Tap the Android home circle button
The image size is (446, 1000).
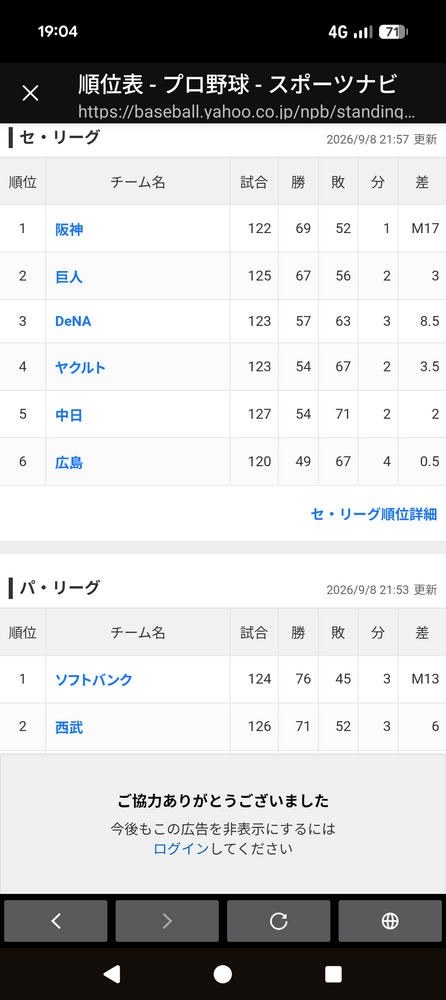223,973
